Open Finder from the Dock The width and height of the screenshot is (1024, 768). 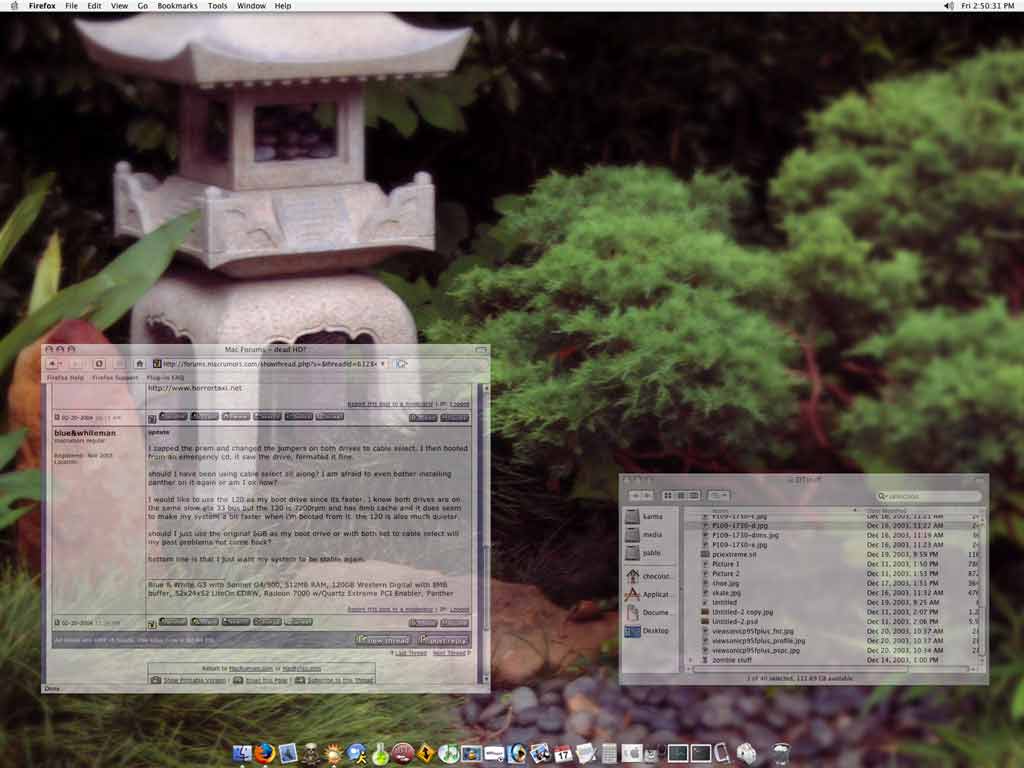click(x=242, y=754)
